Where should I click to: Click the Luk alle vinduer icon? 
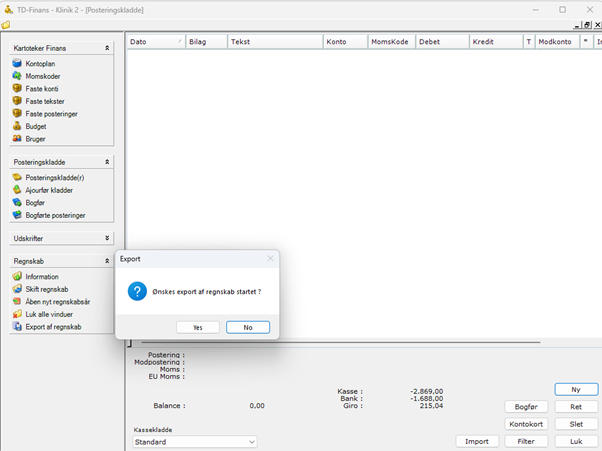17,314
